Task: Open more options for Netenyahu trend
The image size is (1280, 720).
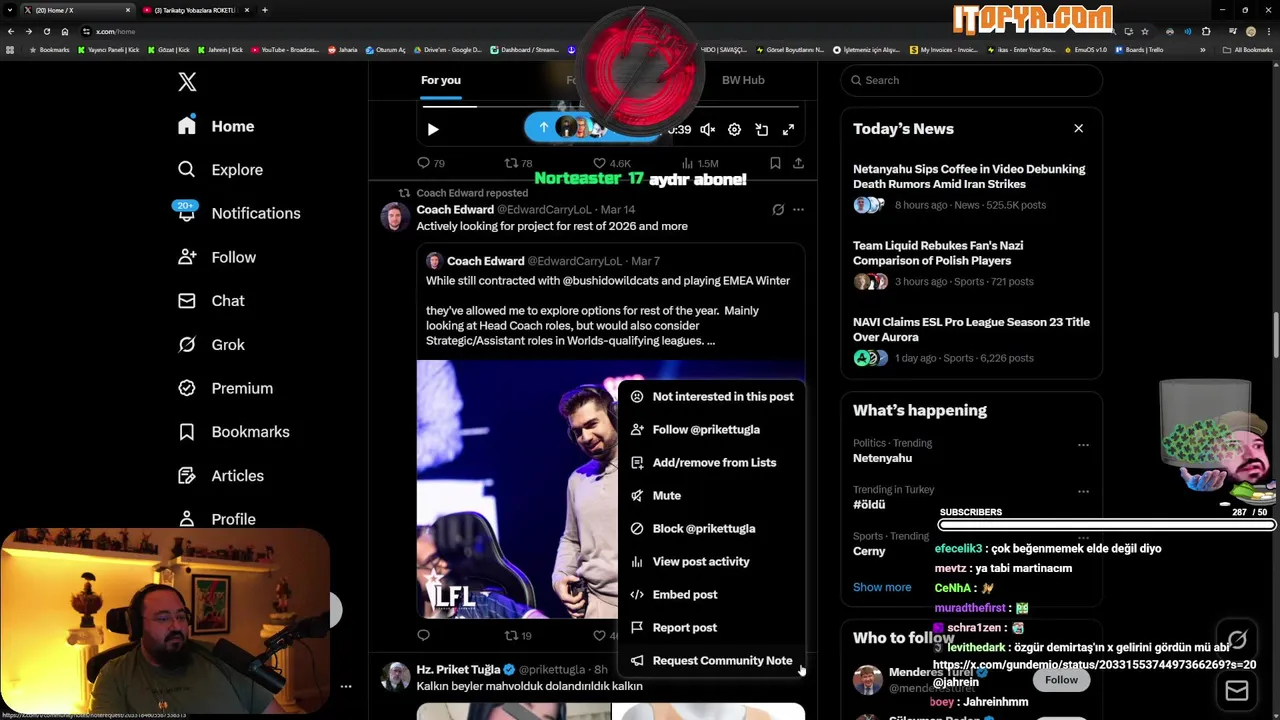Action: click(1083, 444)
